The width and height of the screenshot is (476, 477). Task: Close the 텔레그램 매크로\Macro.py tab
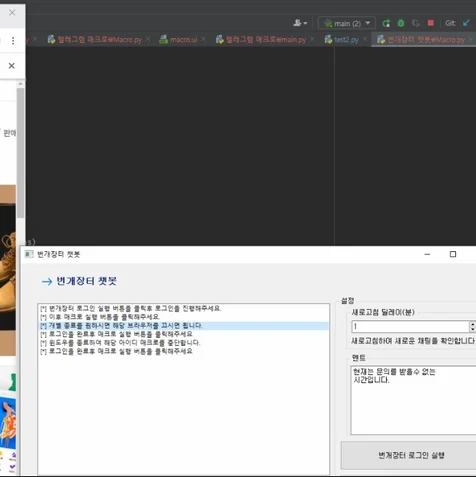(x=148, y=39)
